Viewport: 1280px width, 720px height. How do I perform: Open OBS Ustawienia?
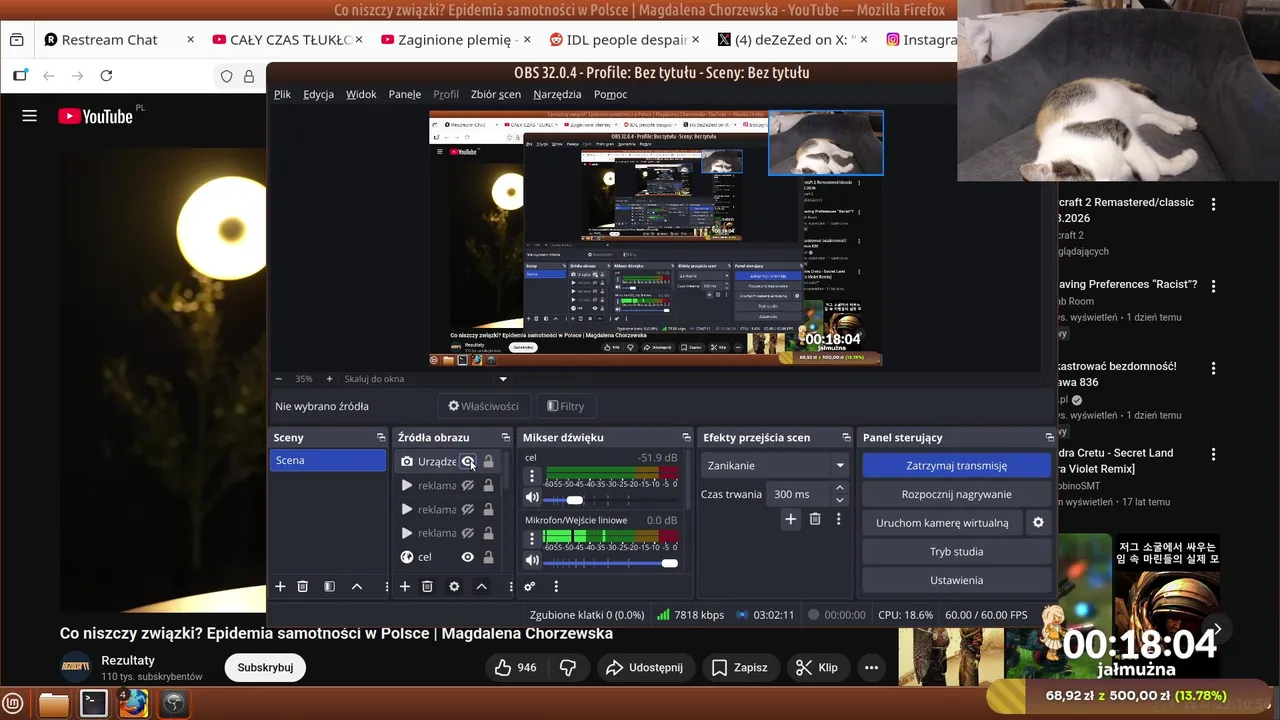[x=956, y=580]
